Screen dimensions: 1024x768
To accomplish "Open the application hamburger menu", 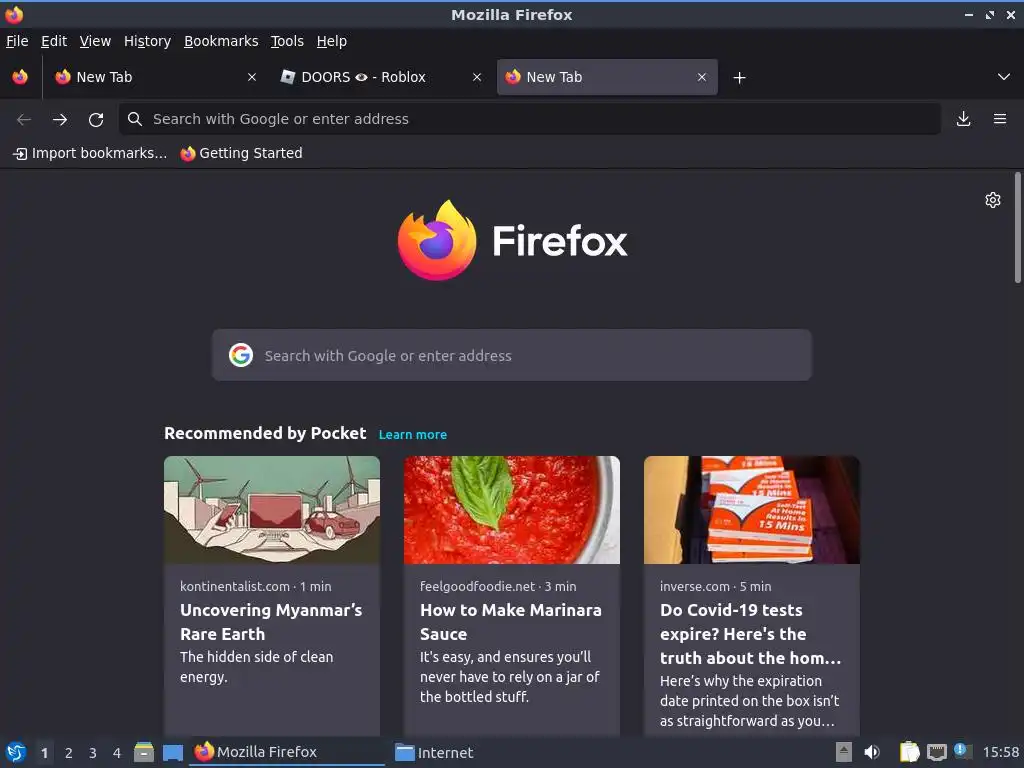I will pos(1000,119).
